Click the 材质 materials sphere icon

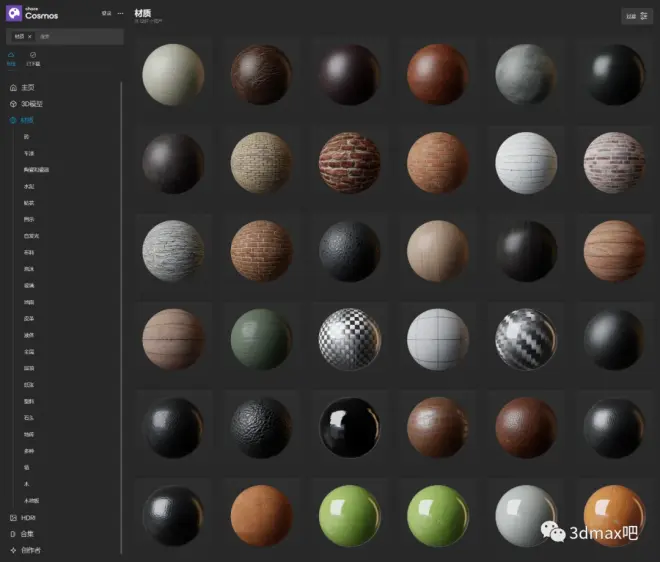click(x=13, y=120)
